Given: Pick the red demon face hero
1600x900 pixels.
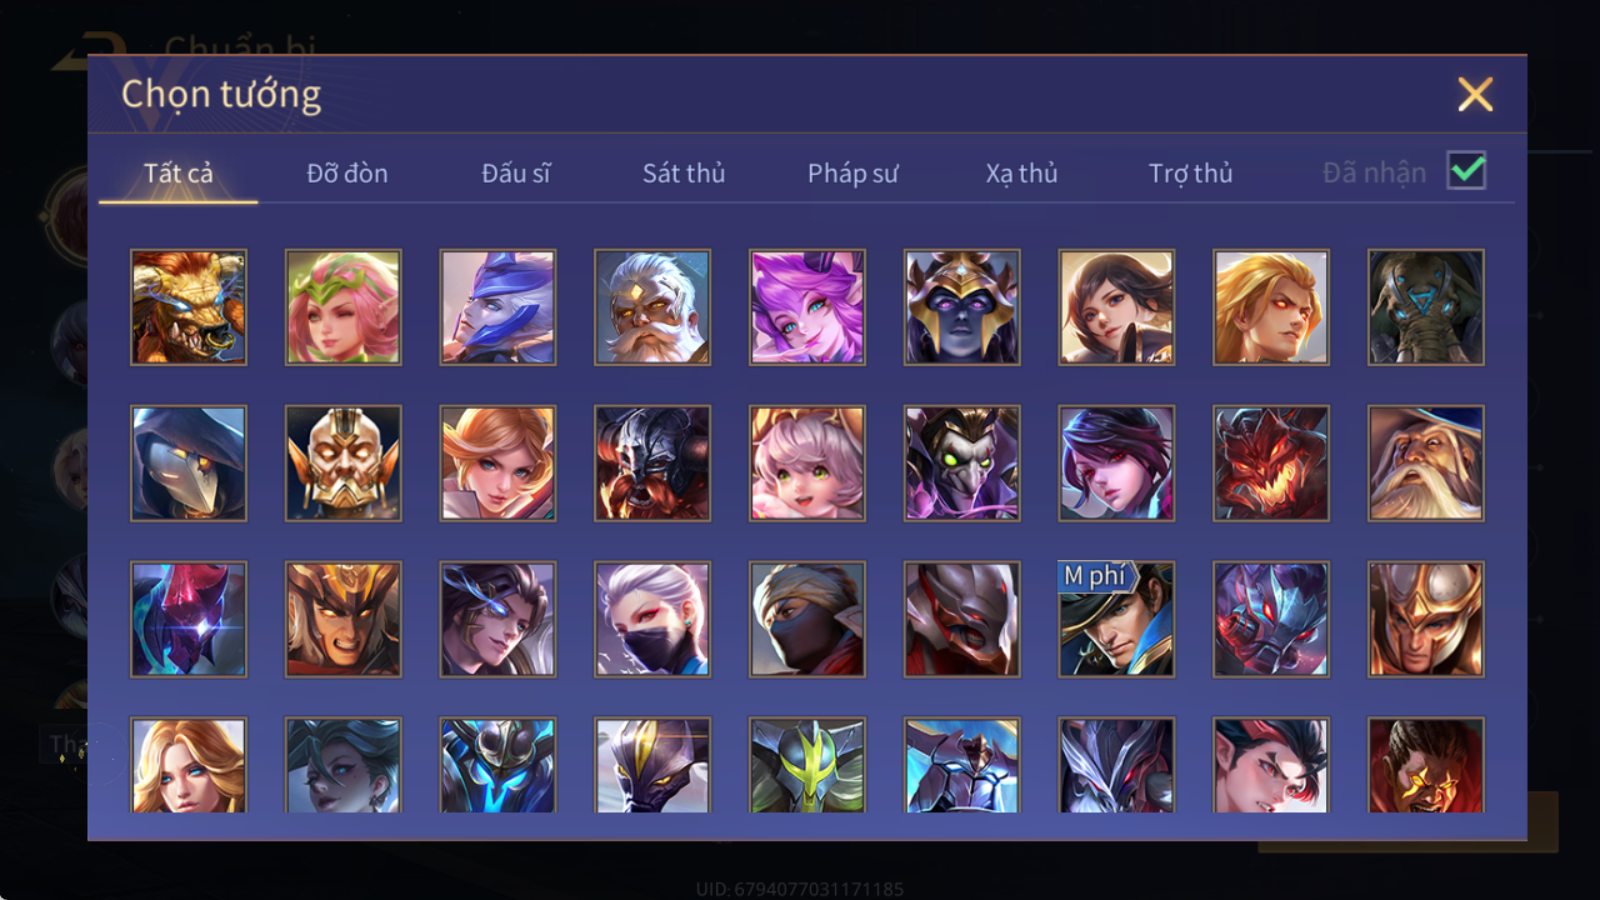Looking at the screenshot, I should [1271, 463].
